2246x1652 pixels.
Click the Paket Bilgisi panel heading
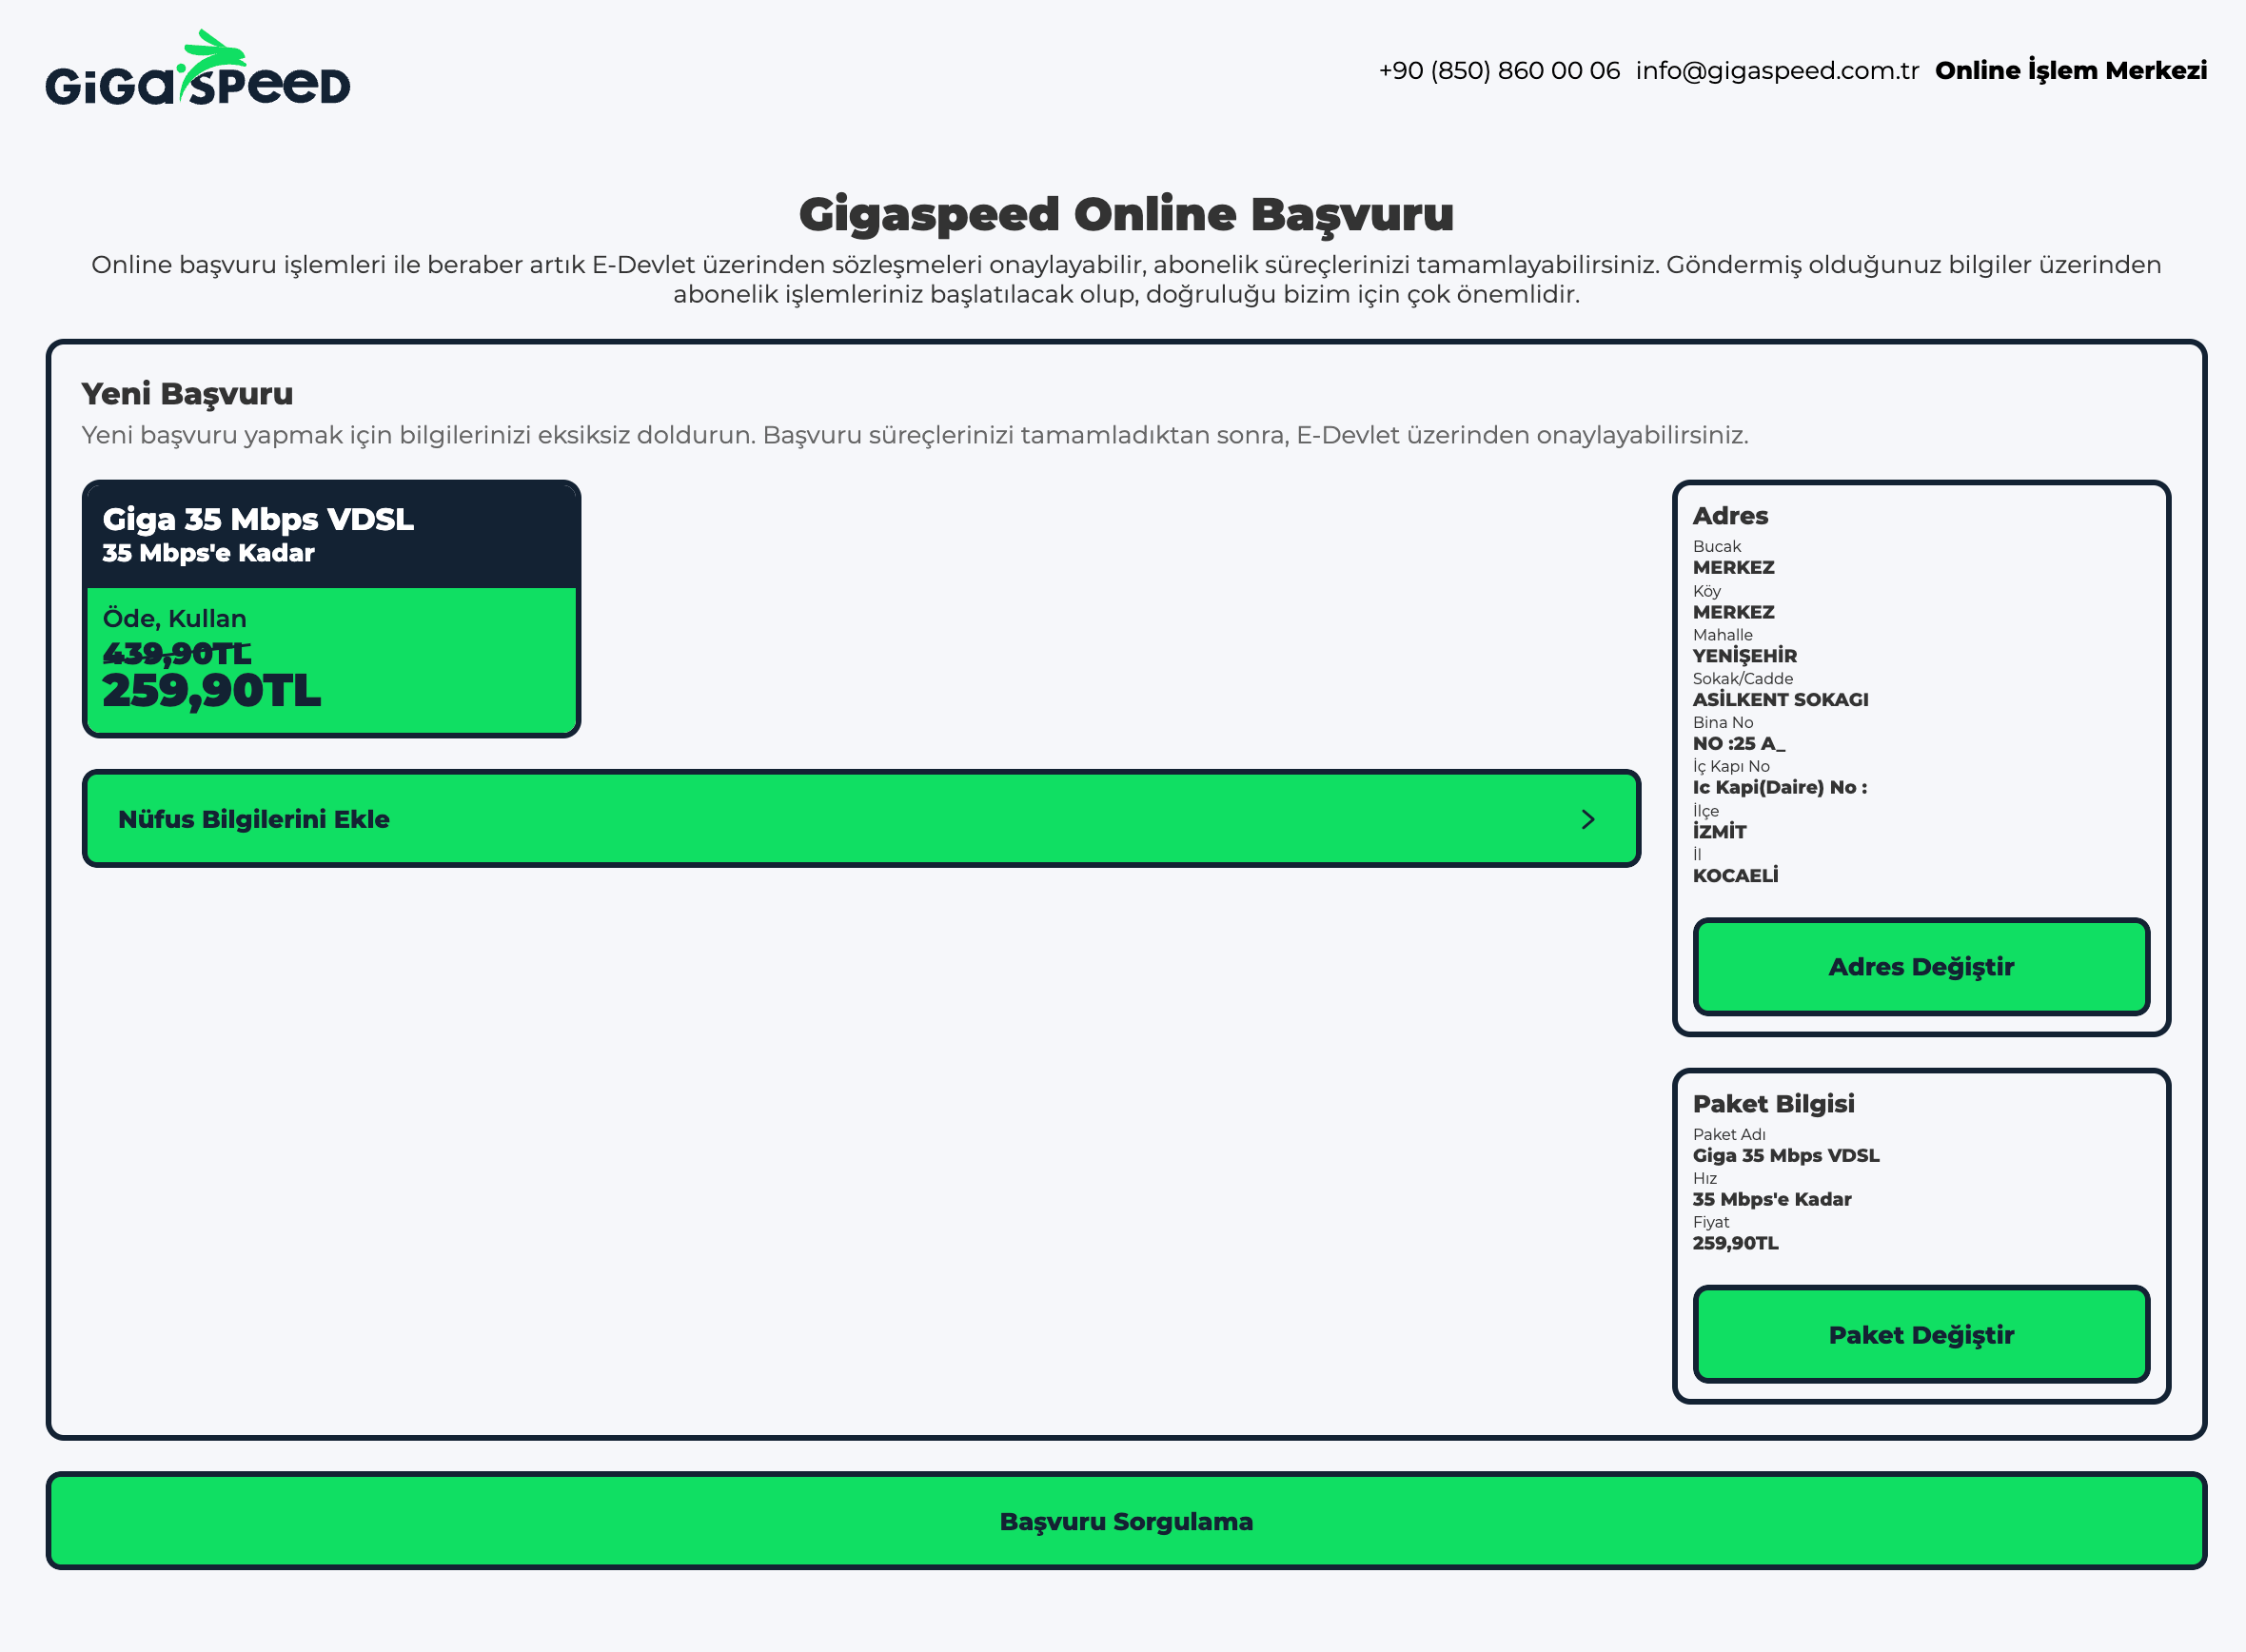pyautogui.click(x=1772, y=1103)
